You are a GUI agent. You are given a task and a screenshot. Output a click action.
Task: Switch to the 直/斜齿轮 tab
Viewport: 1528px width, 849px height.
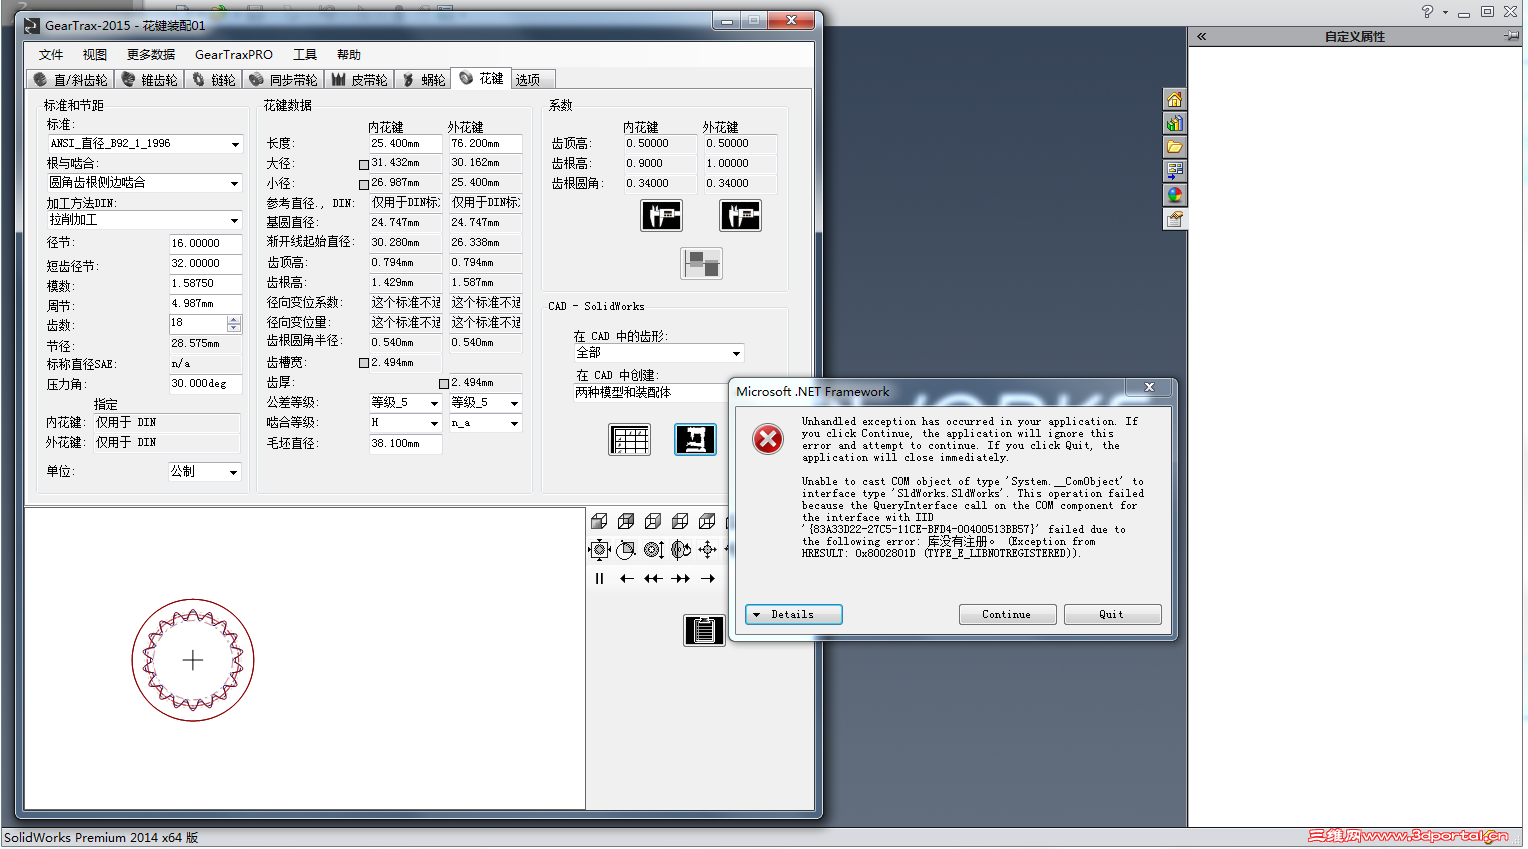(x=71, y=80)
